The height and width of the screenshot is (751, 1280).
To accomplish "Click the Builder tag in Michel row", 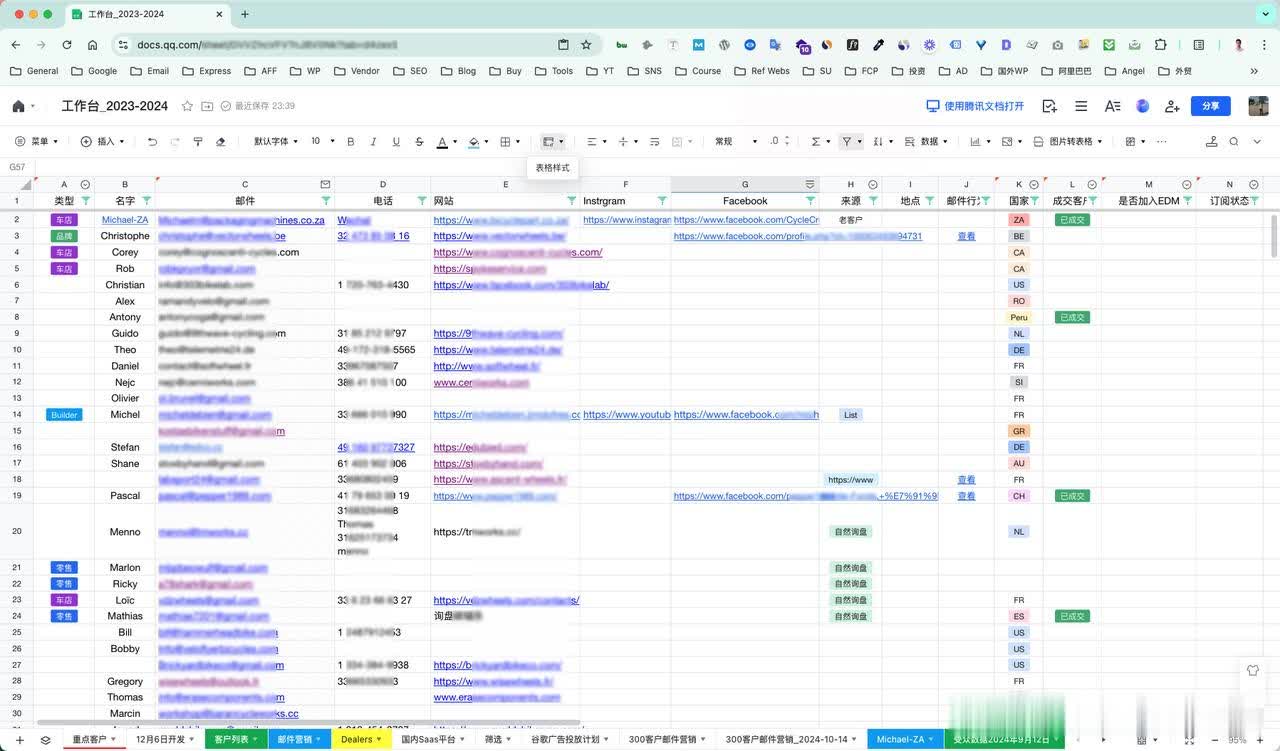I will tap(64, 415).
